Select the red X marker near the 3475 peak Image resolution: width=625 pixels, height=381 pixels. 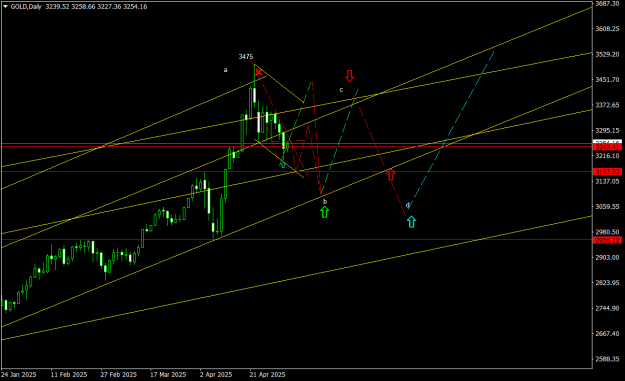click(259, 73)
